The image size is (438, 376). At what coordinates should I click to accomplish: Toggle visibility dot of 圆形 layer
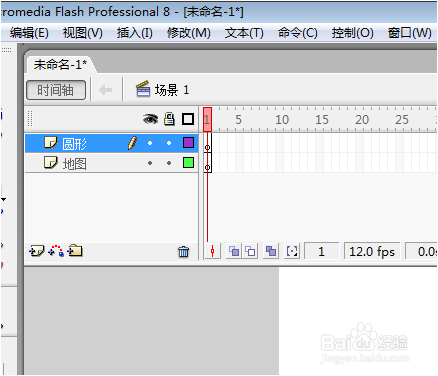150,143
